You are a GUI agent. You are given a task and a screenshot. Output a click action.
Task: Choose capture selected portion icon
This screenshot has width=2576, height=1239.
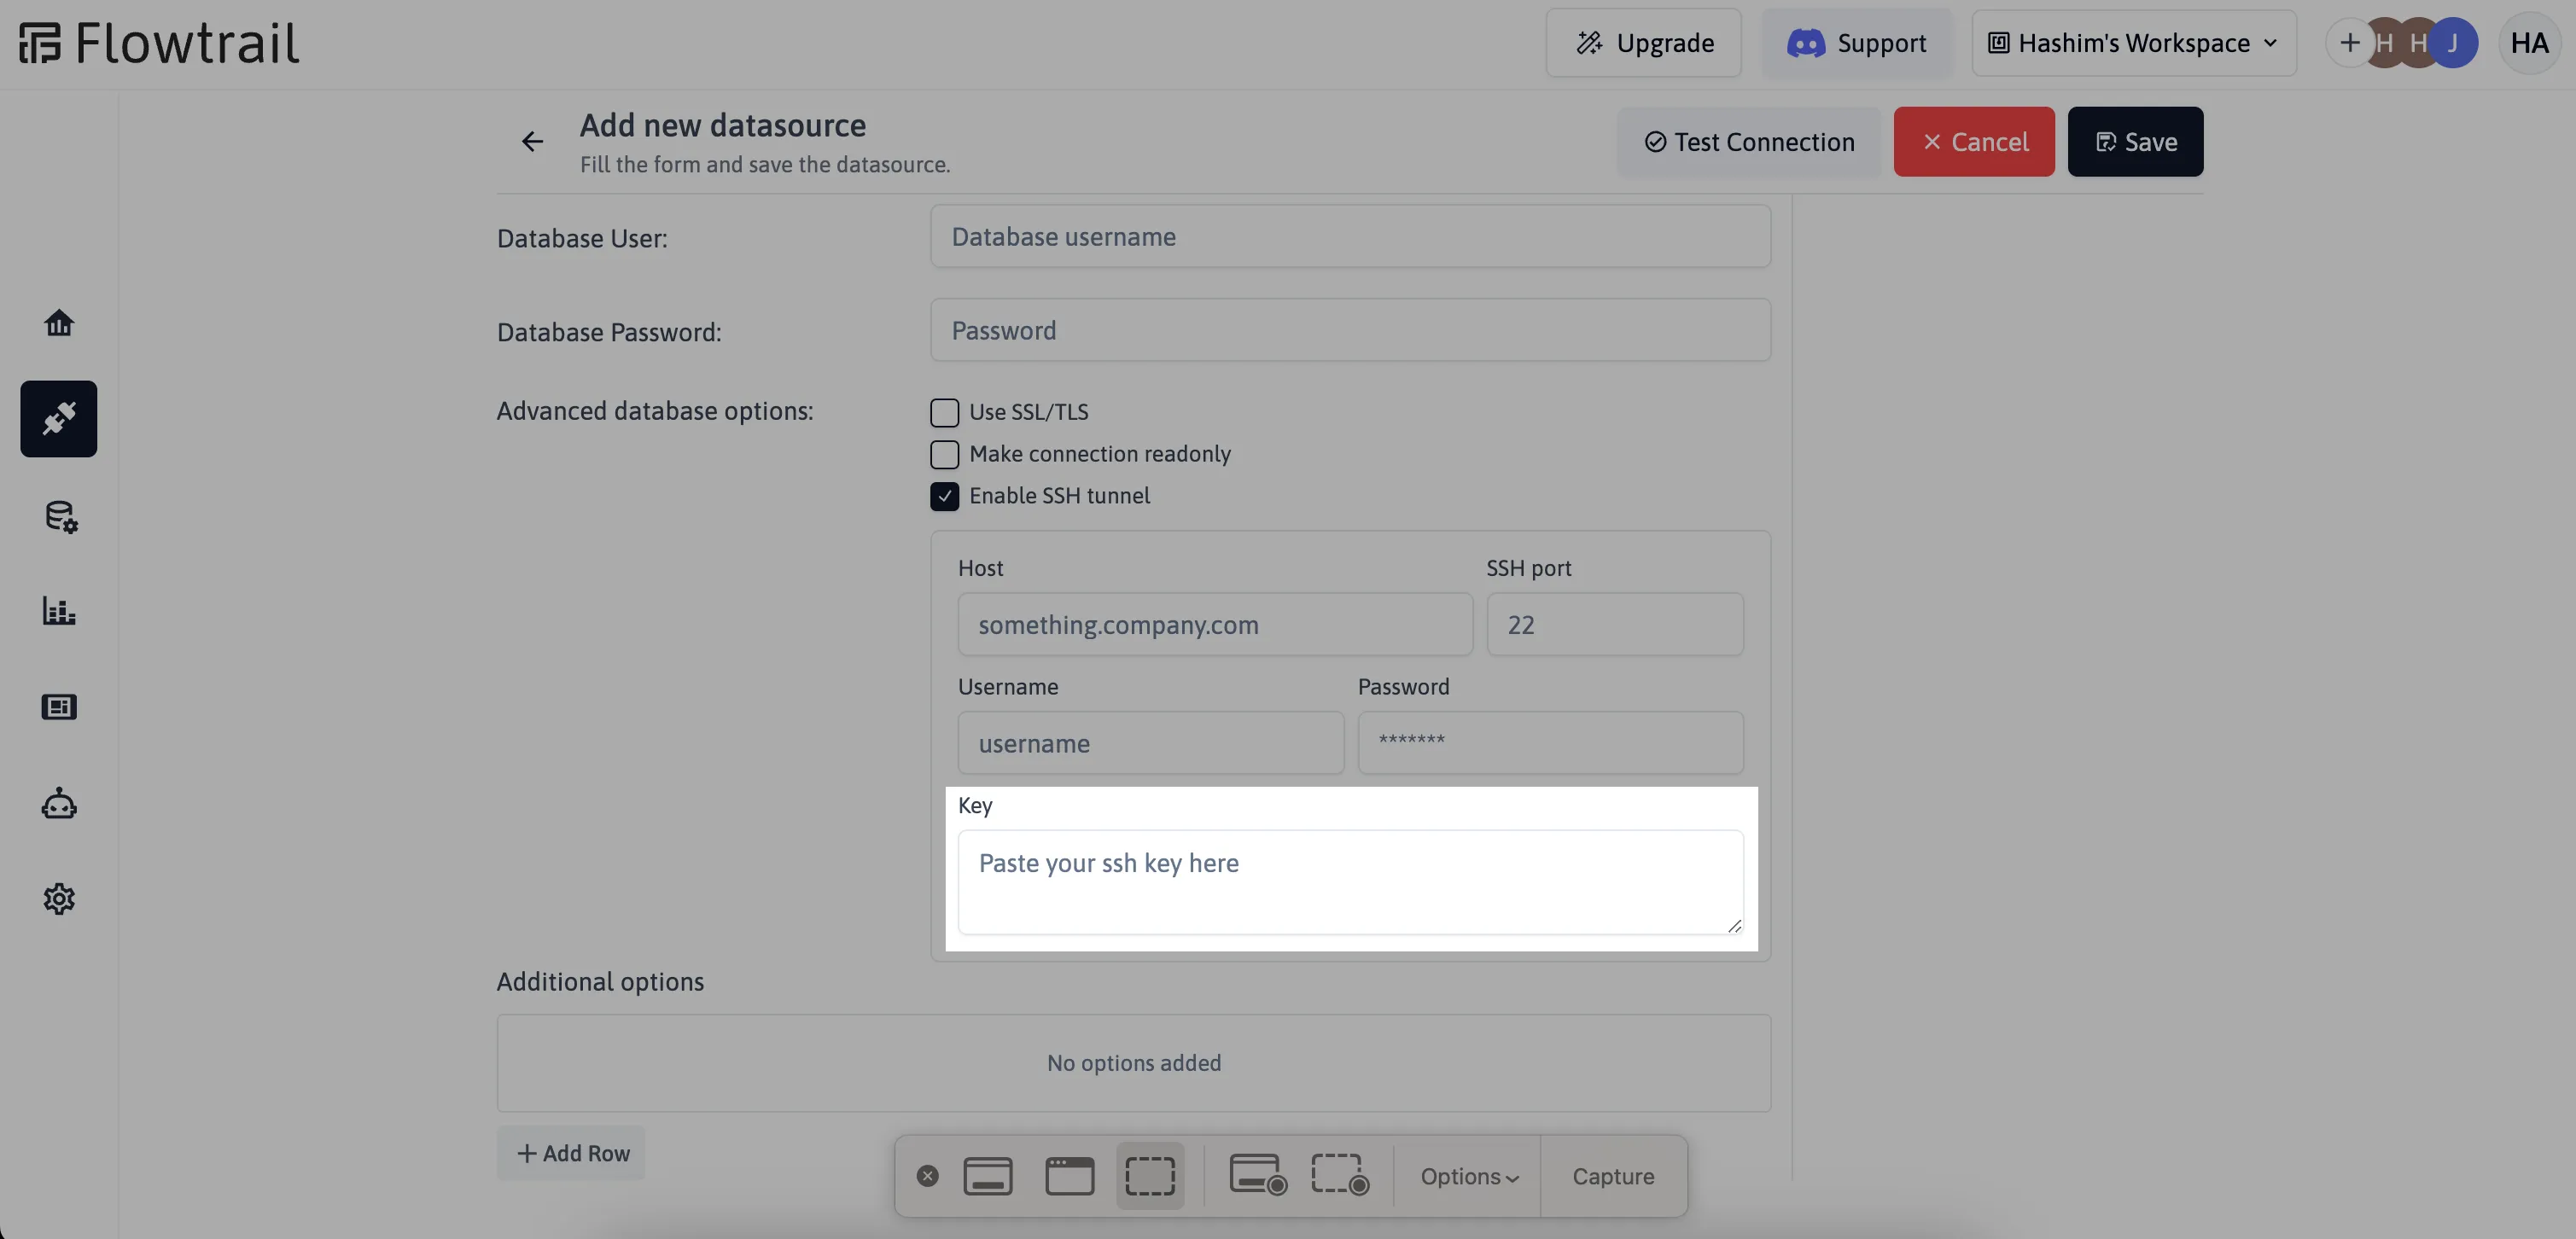(1150, 1175)
